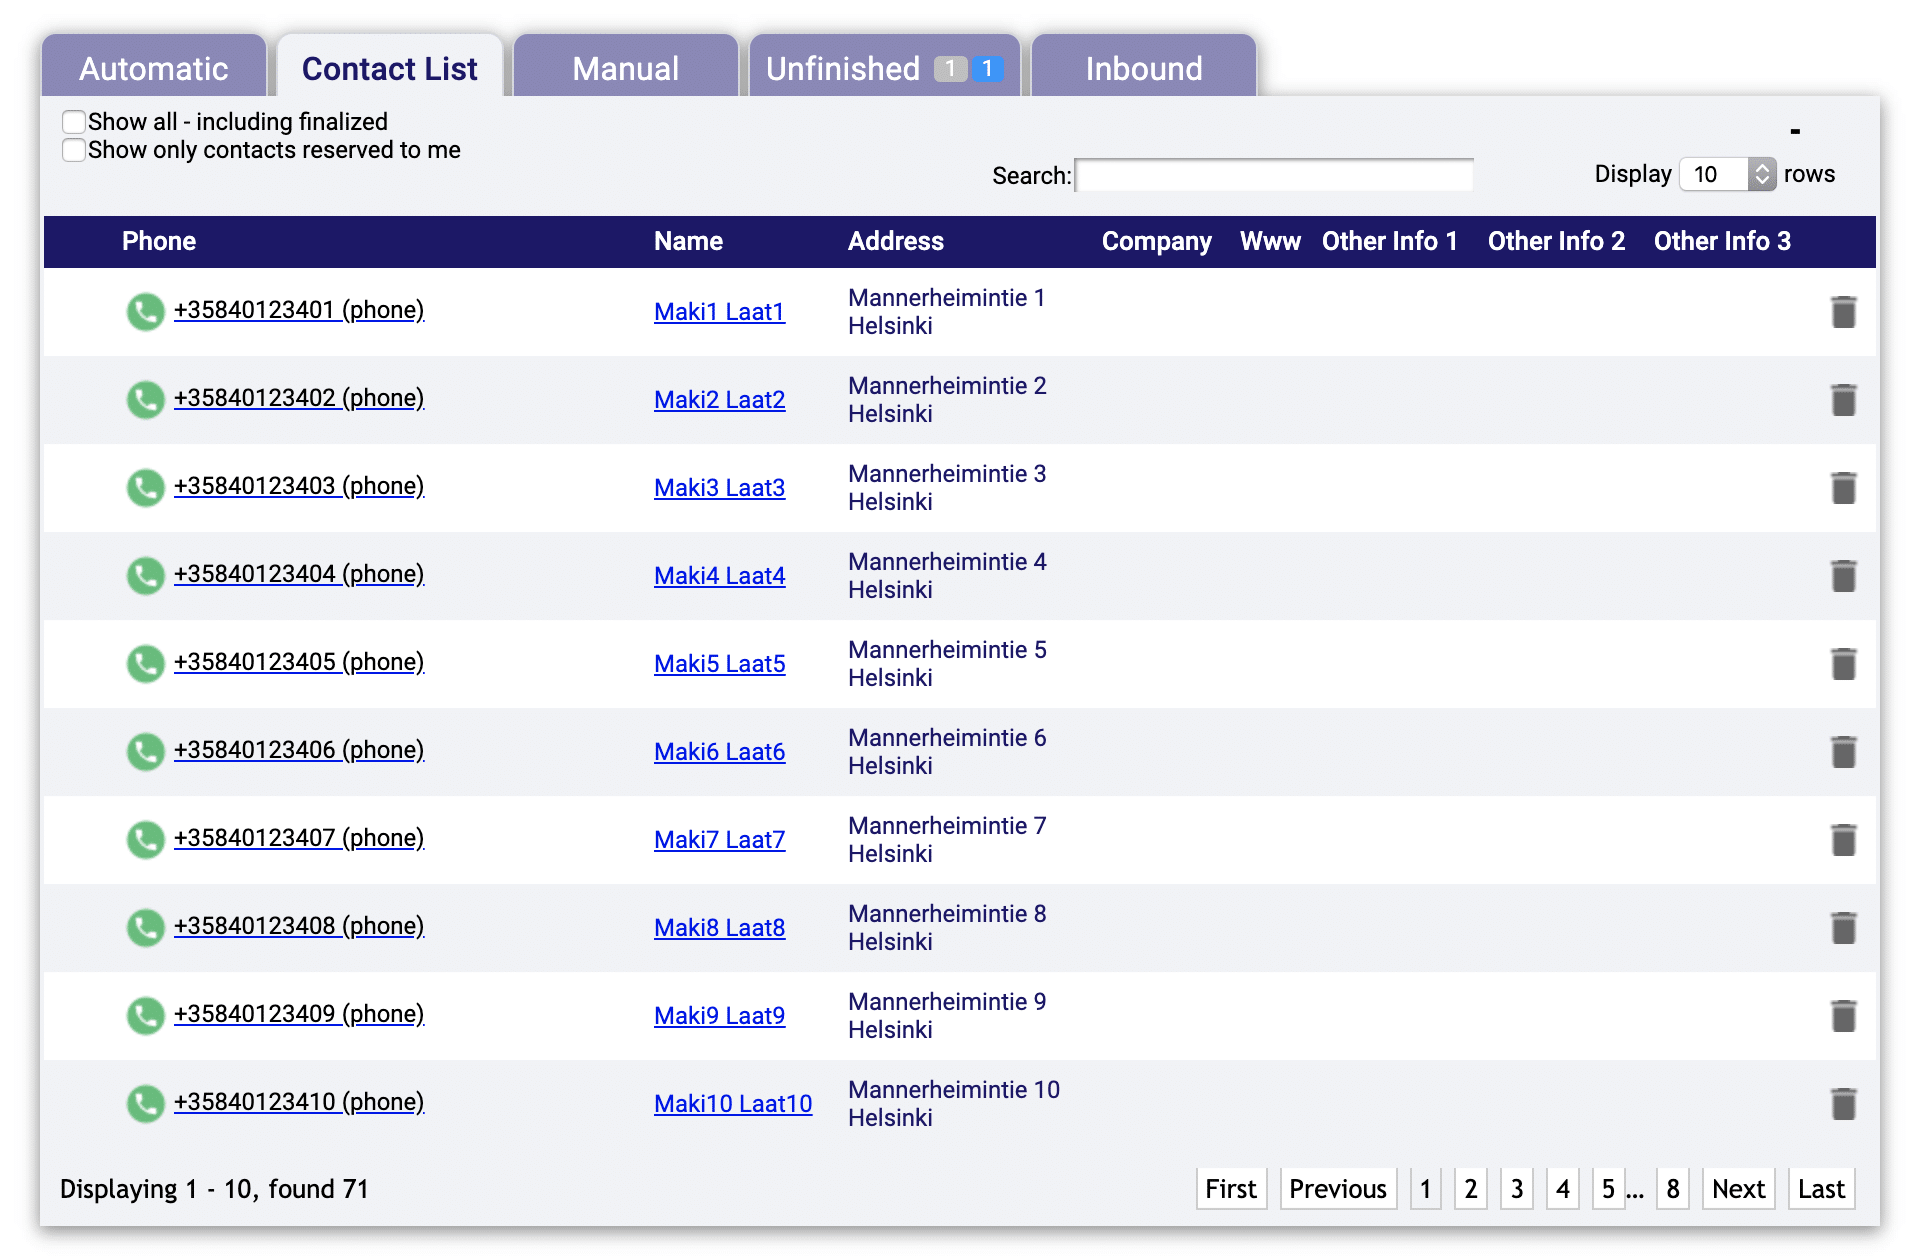Call +35840123402 (phone) link

[299, 398]
